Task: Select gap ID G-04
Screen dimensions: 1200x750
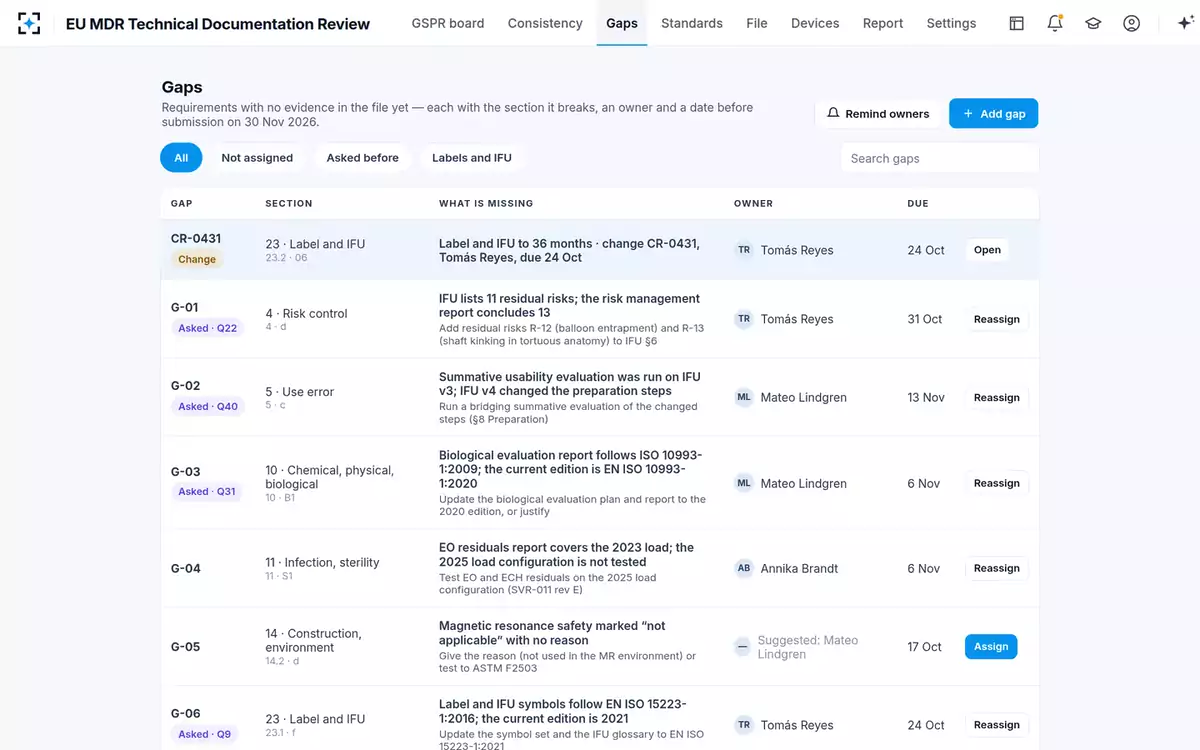Action: click(186, 568)
